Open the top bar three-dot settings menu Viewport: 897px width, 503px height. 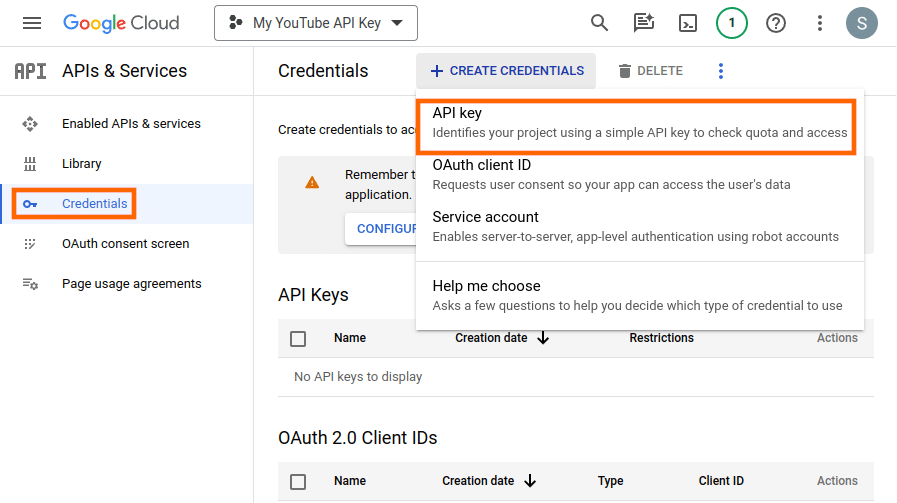click(820, 23)
